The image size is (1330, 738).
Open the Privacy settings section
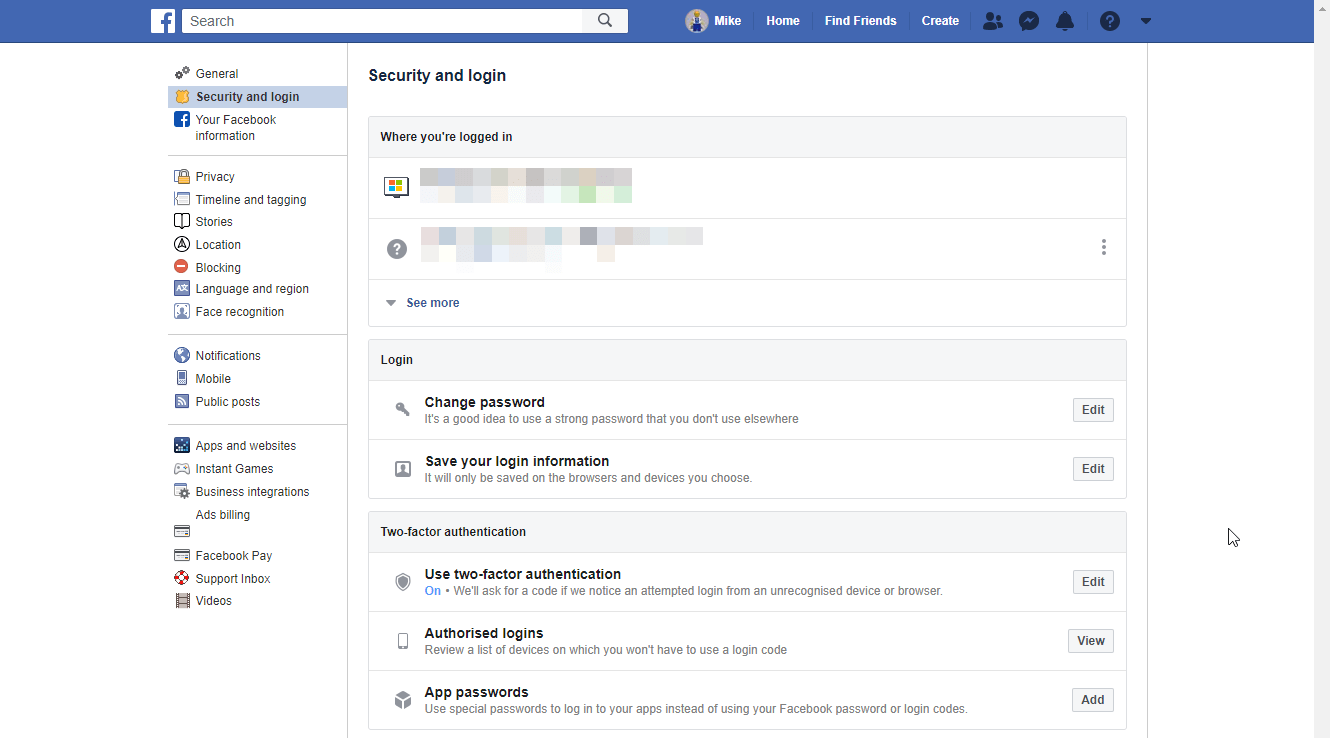tap(215, 177)
